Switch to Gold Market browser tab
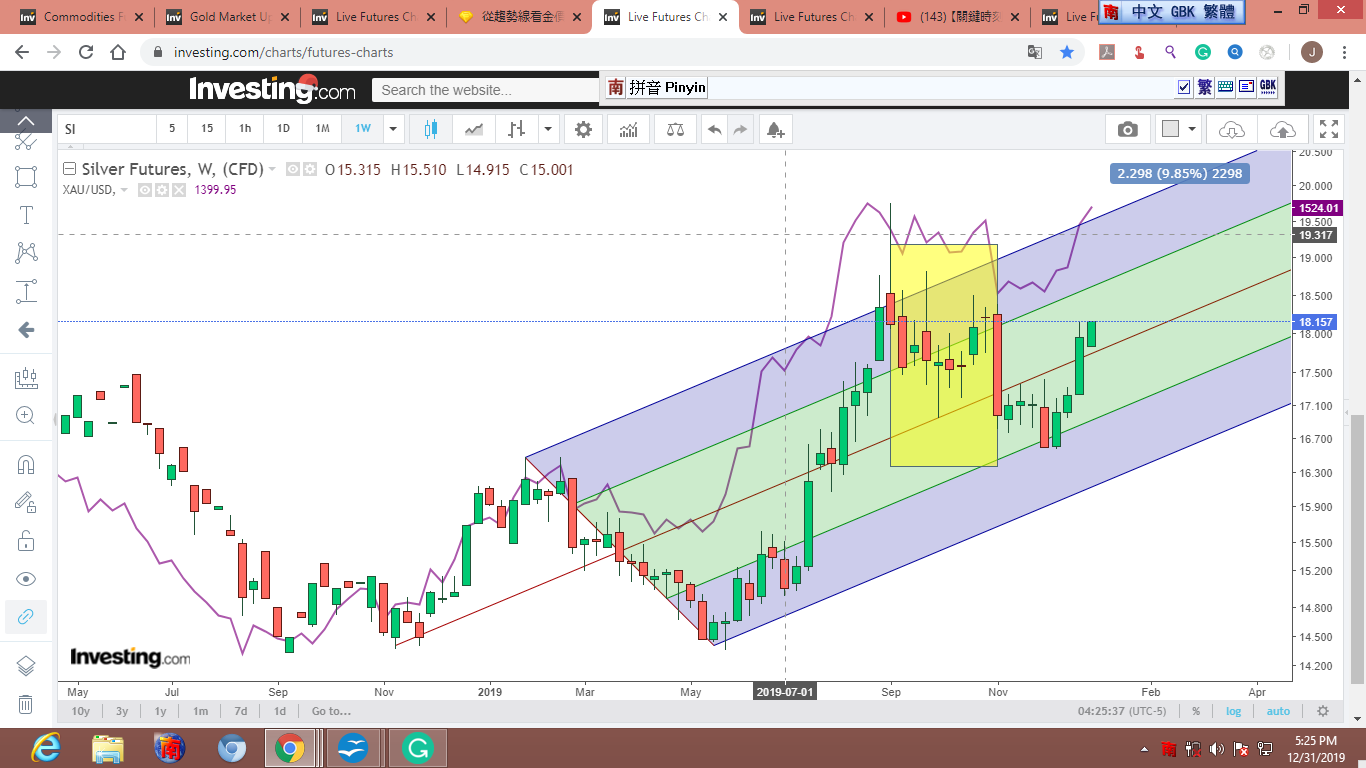Viewport: 1366px width, 768px height. (x=227, y=17)
